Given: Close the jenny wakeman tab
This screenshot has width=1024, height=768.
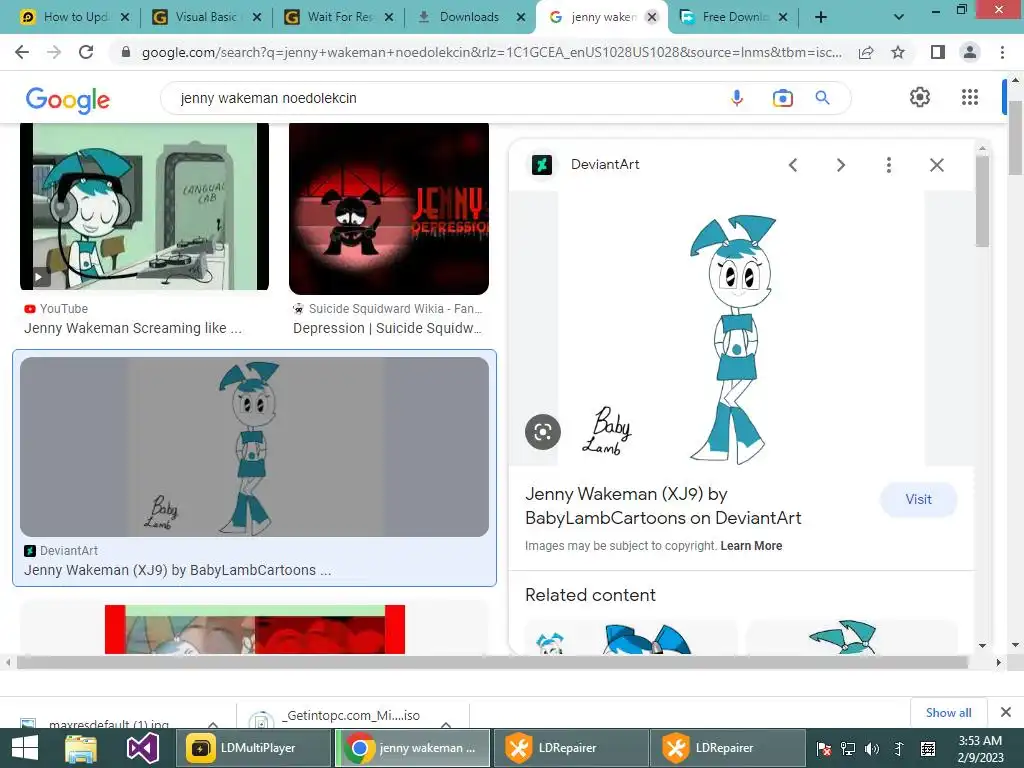Looking at the screenshot, I should pyautogui.click(x=652, y=17).
